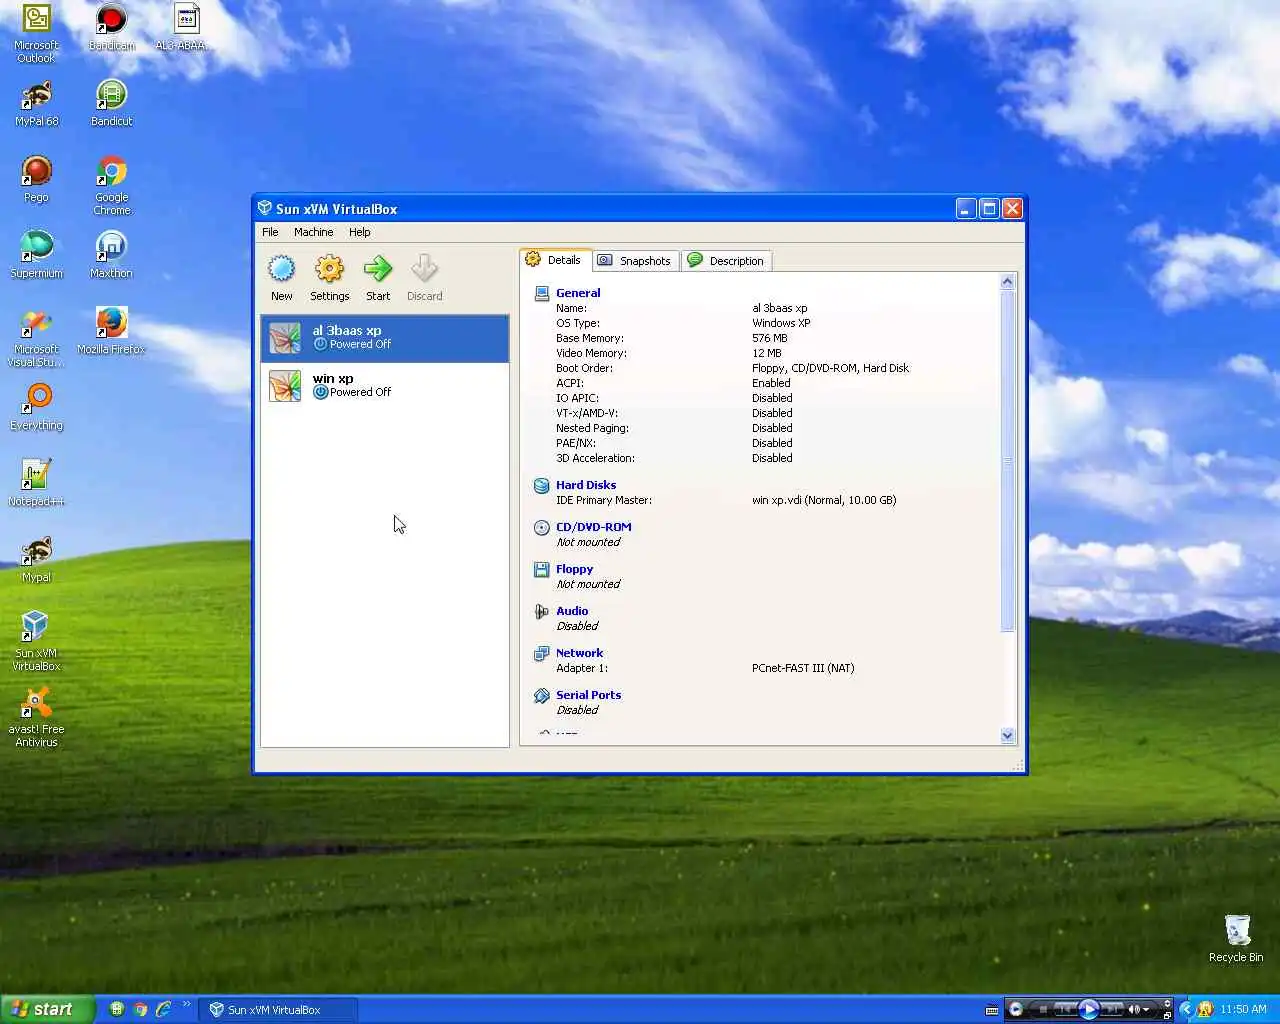This screenshot has height=1024, width=1280.
Task: Click the 'win xp' machine thumbnail icon
Action: click(x=285, y=386)
